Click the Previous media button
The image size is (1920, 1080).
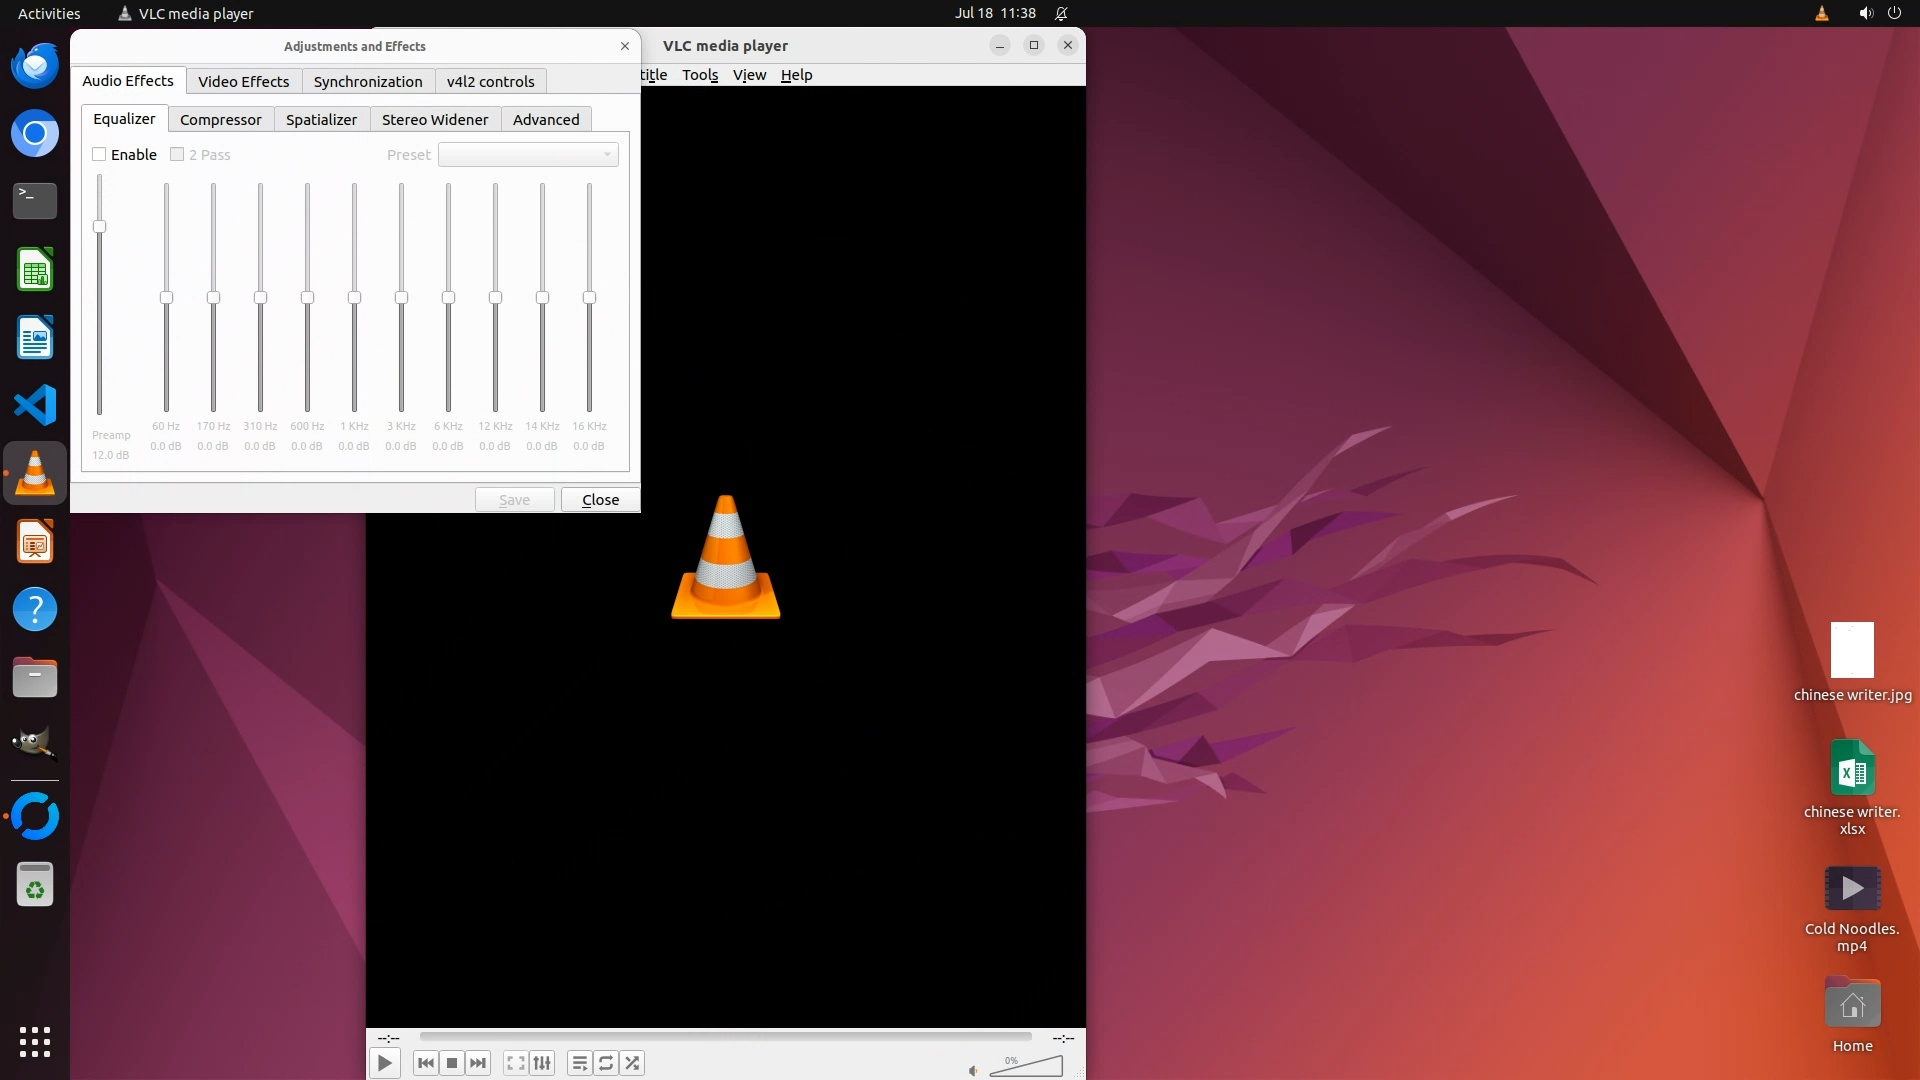(x=426, y=1063)
